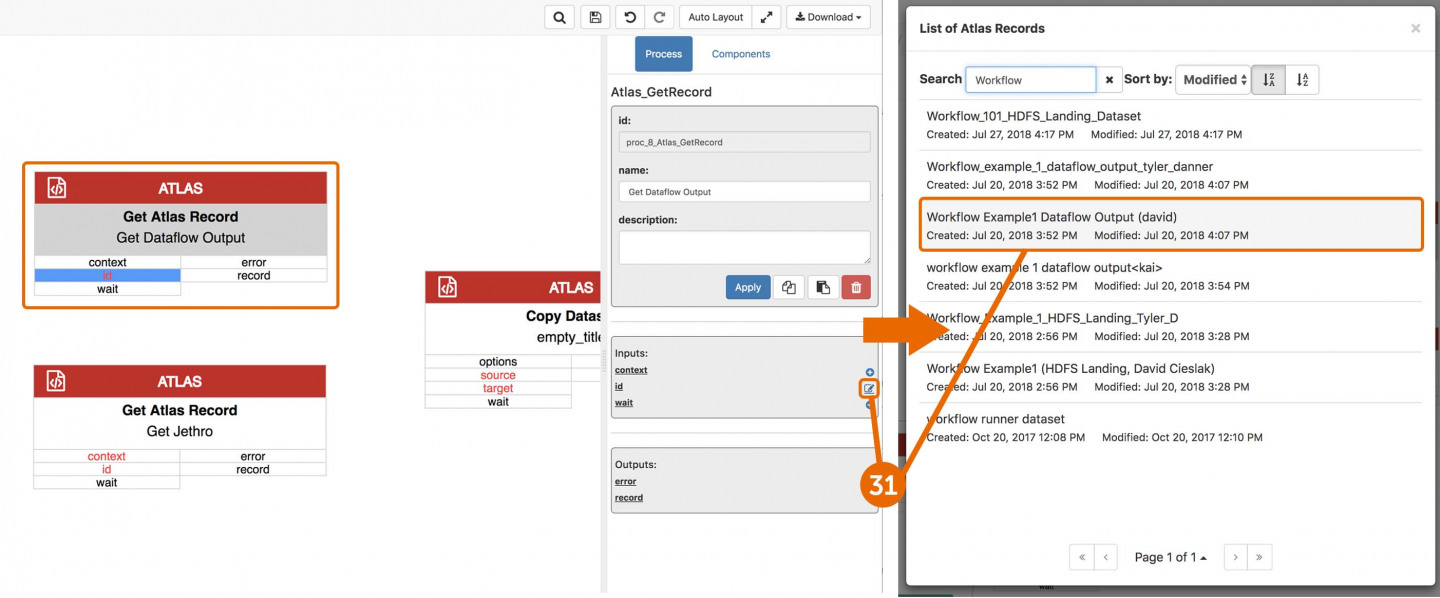Open the Download dropdown menu
The height and width of the screenshot is (598, 1440).
click(x=828, y=17)
